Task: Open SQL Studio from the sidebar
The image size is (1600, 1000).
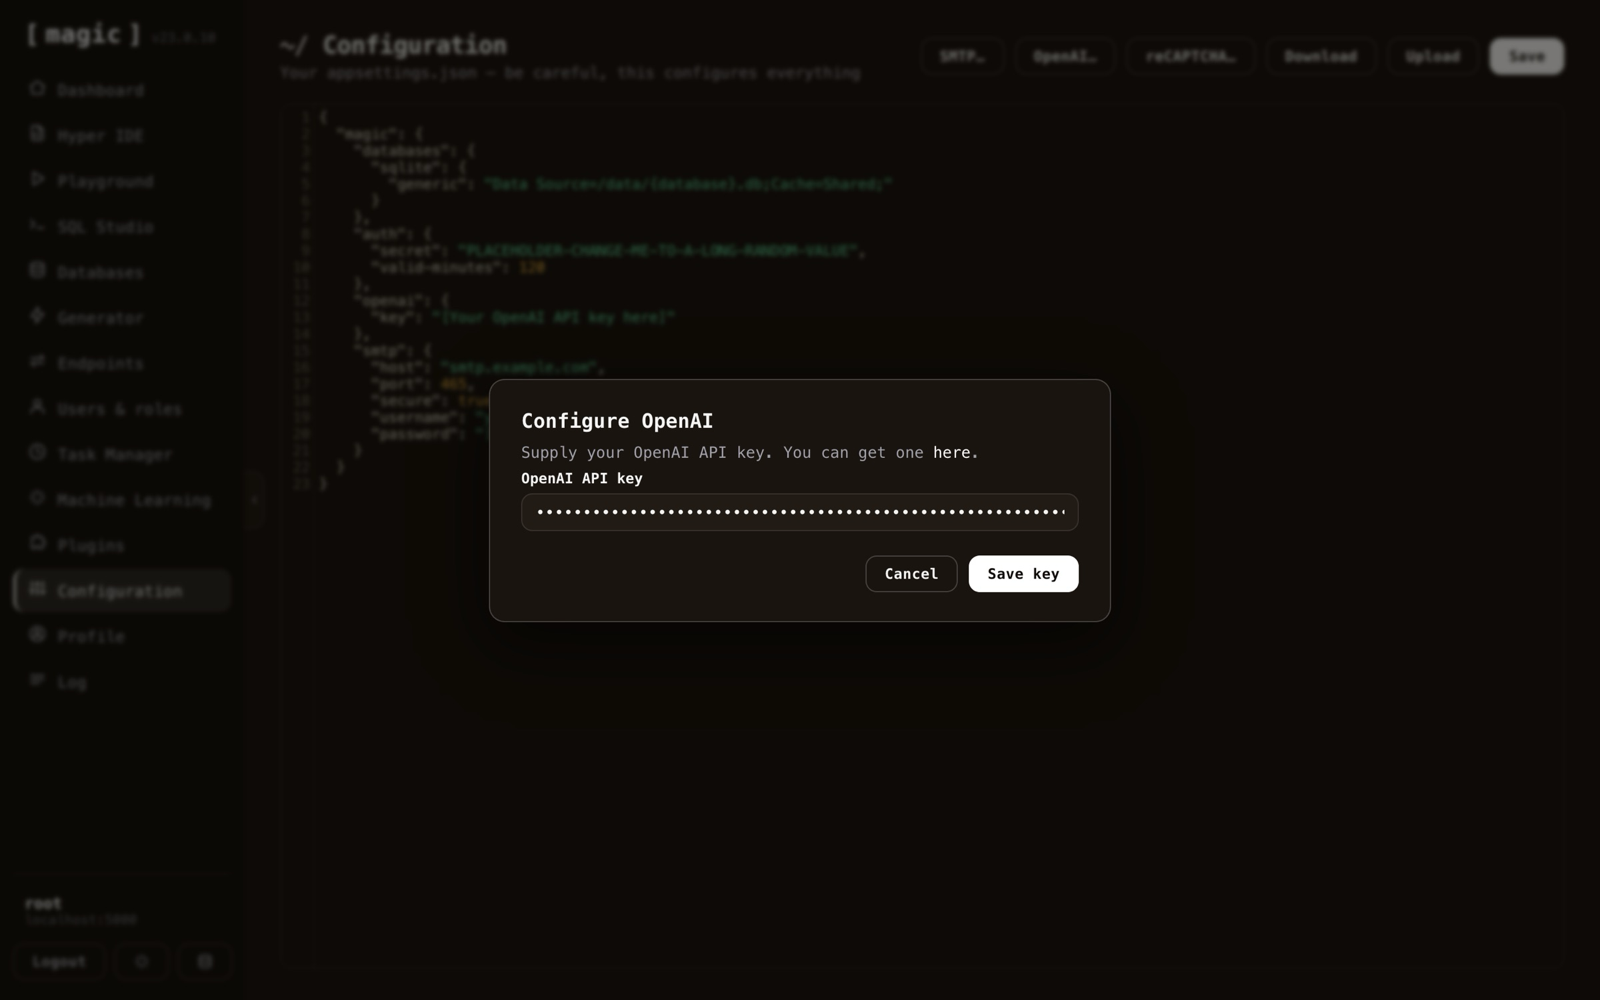Action: tap(122, 227)
